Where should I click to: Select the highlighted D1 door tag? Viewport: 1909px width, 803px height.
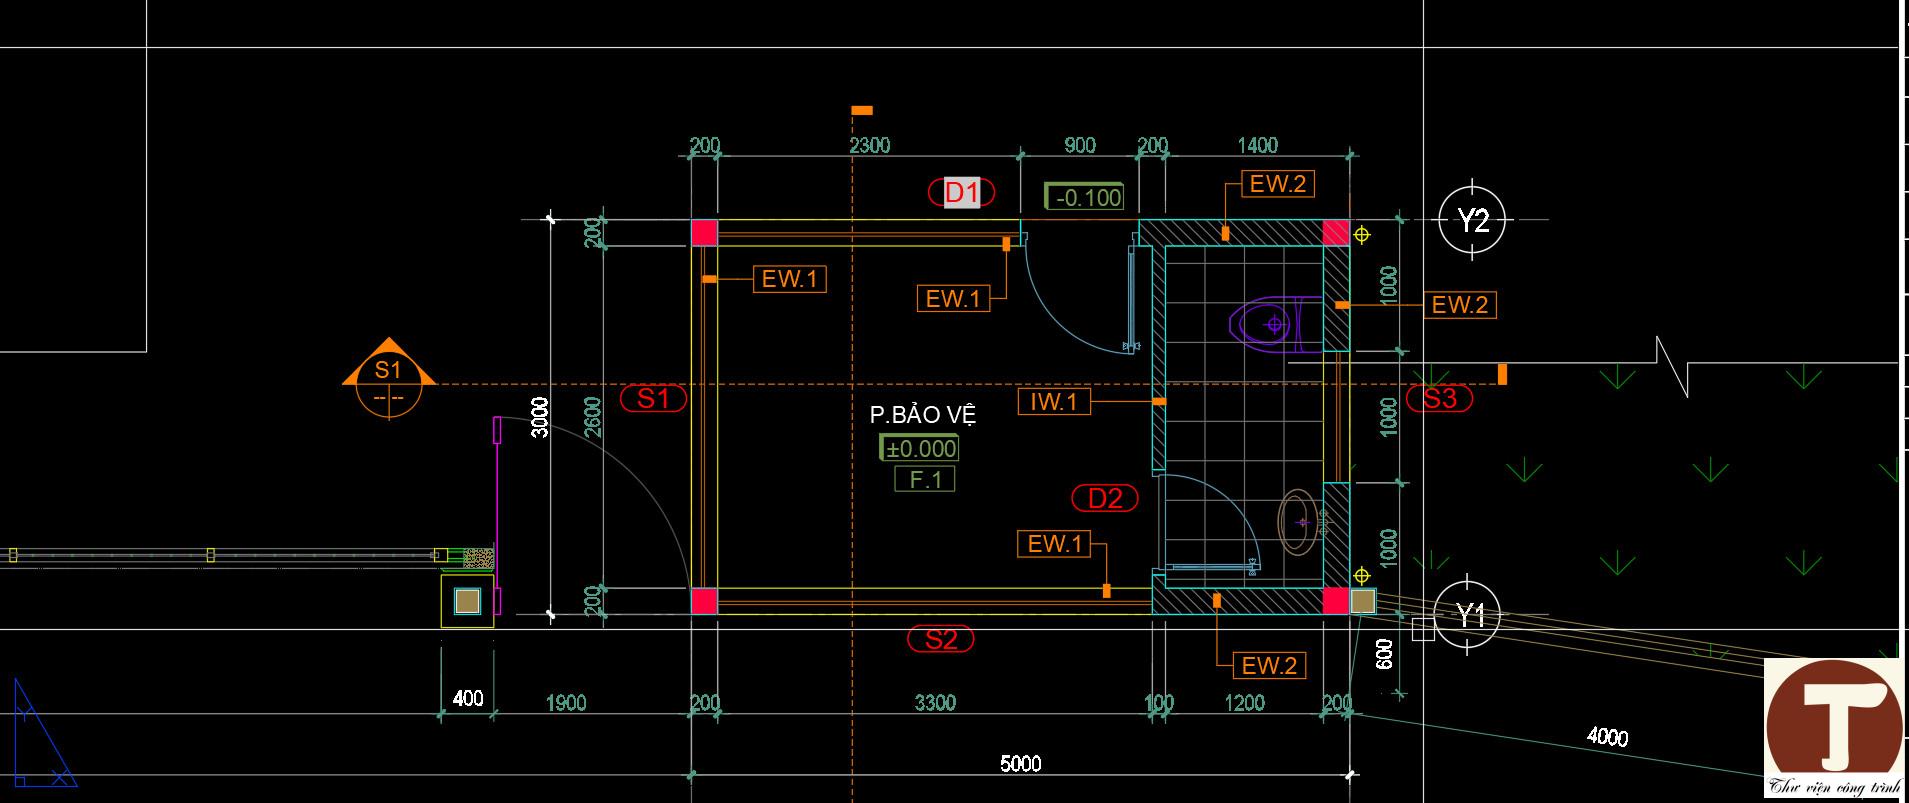point(961,192)
